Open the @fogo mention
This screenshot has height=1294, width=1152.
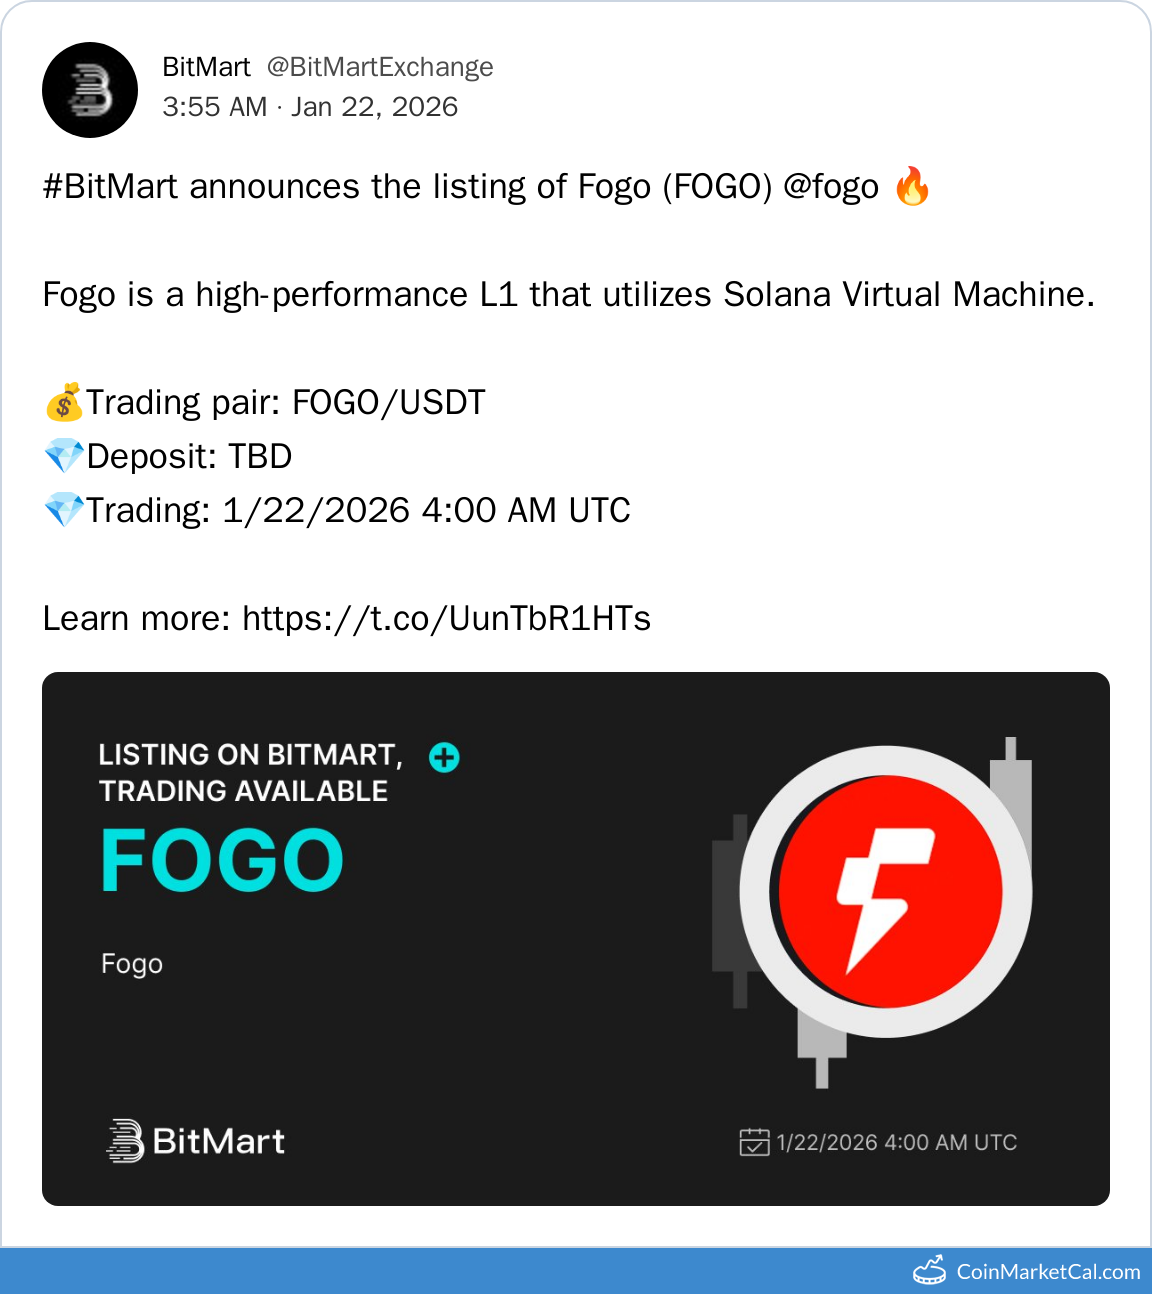(831, 187)
